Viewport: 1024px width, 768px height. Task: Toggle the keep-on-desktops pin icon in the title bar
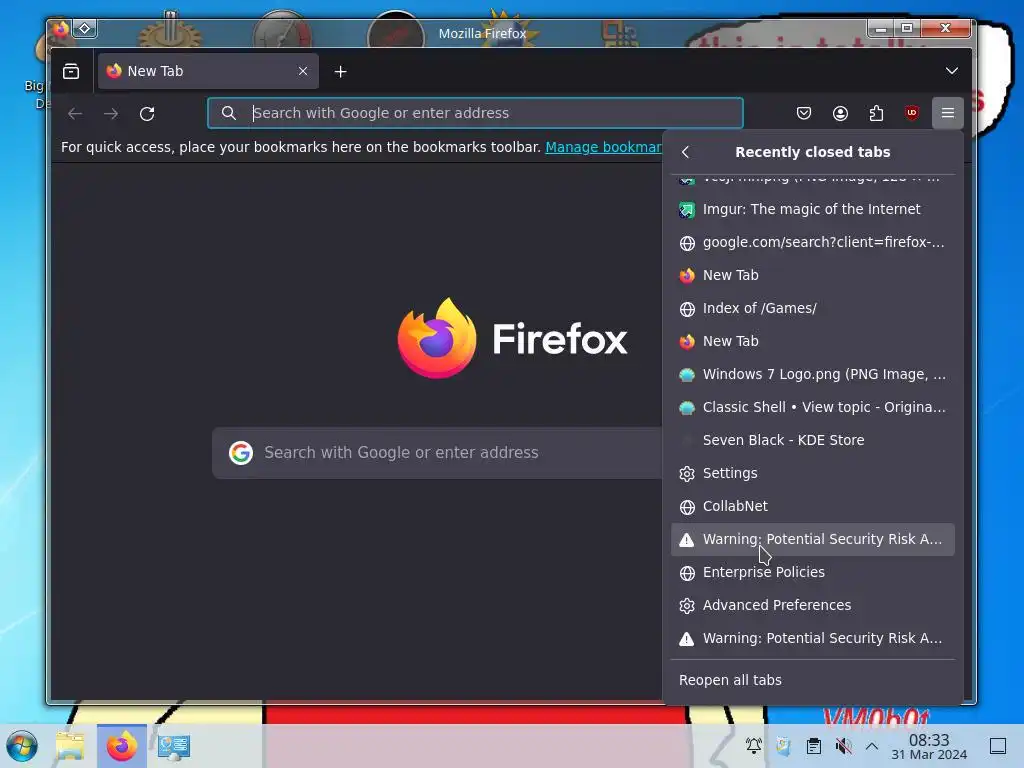(85, 29)
